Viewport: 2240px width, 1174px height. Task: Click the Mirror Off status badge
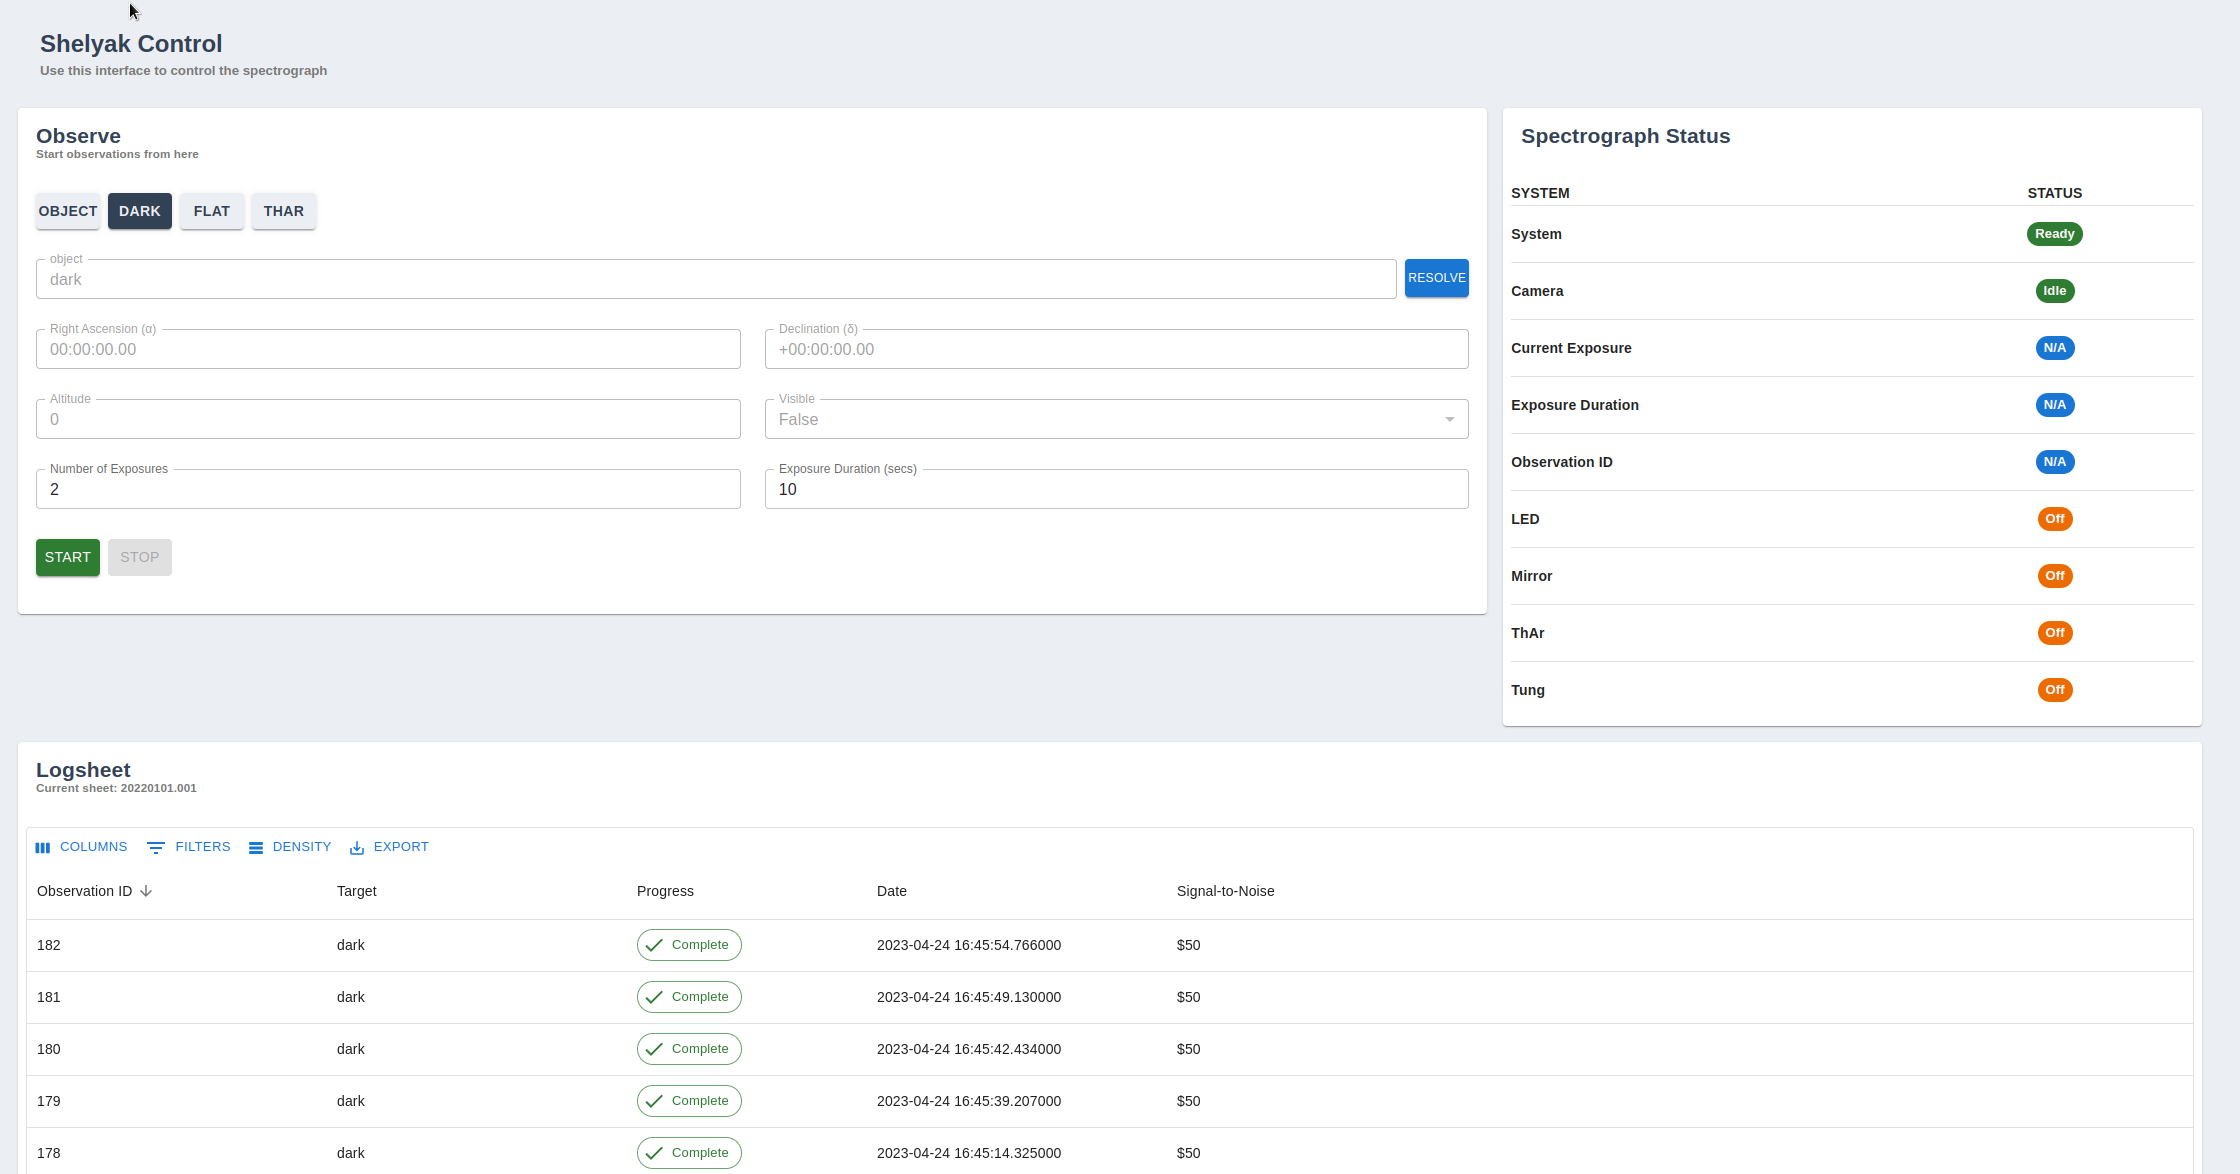click(x=2055, y=576)
